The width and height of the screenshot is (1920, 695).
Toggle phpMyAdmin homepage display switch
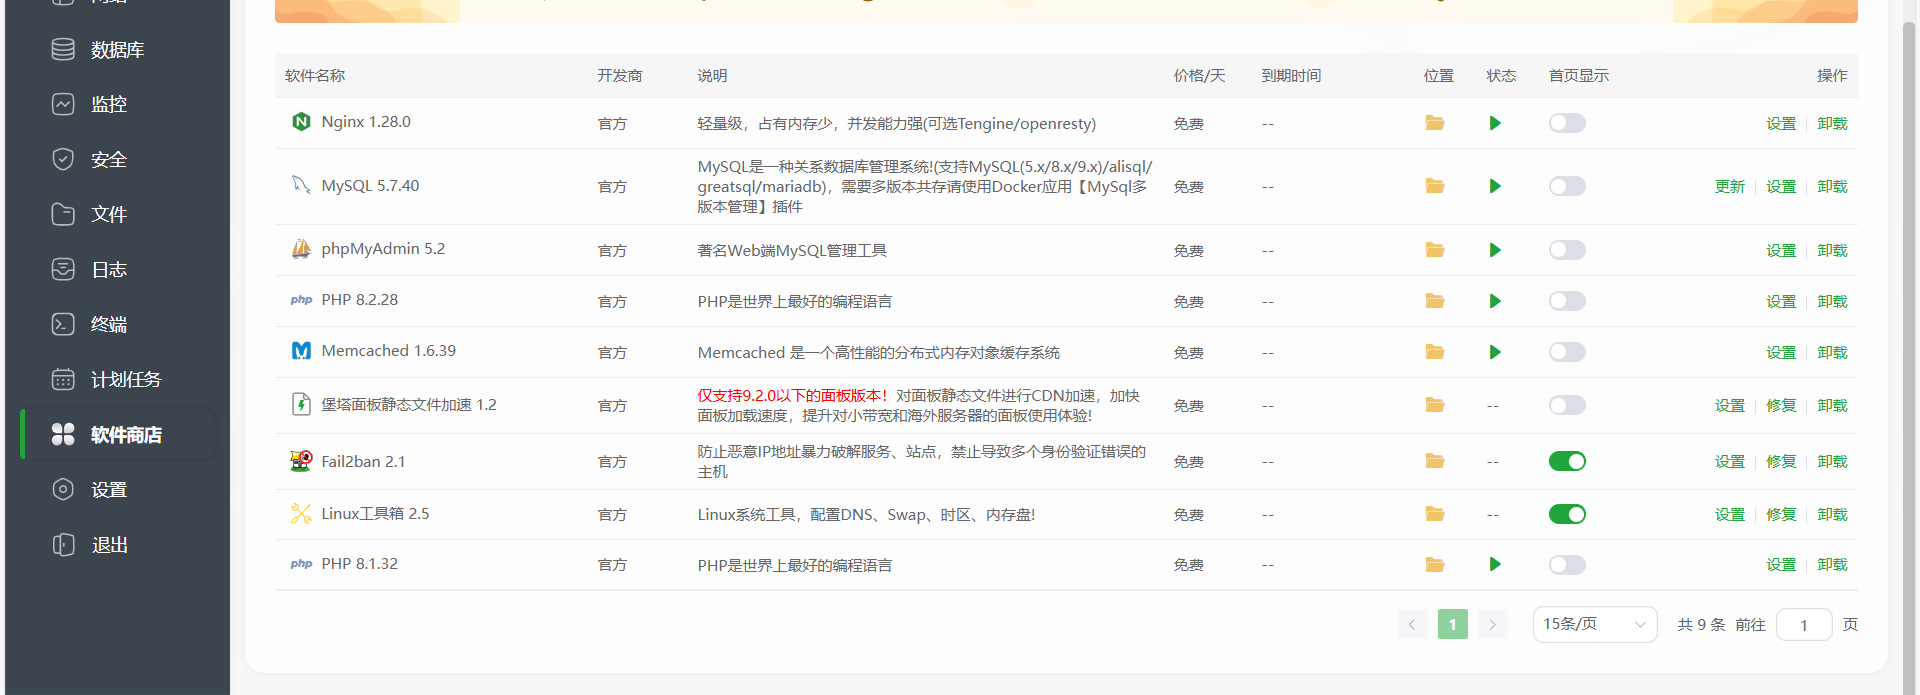coord(1567,250)
